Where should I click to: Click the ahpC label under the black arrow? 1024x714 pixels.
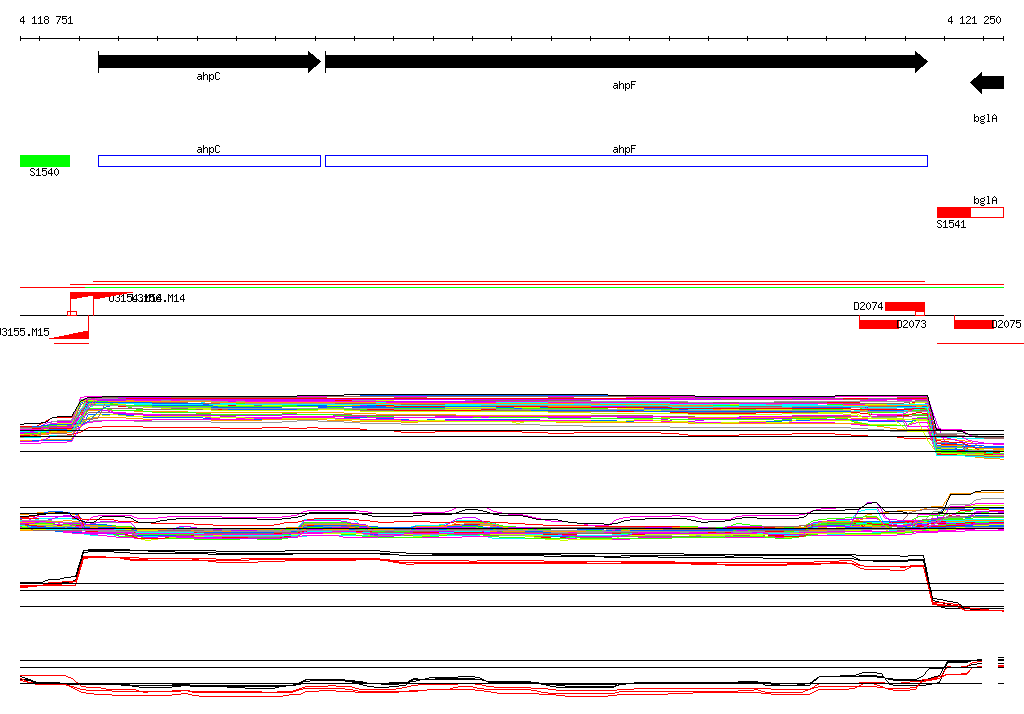(x=208, y=76)
